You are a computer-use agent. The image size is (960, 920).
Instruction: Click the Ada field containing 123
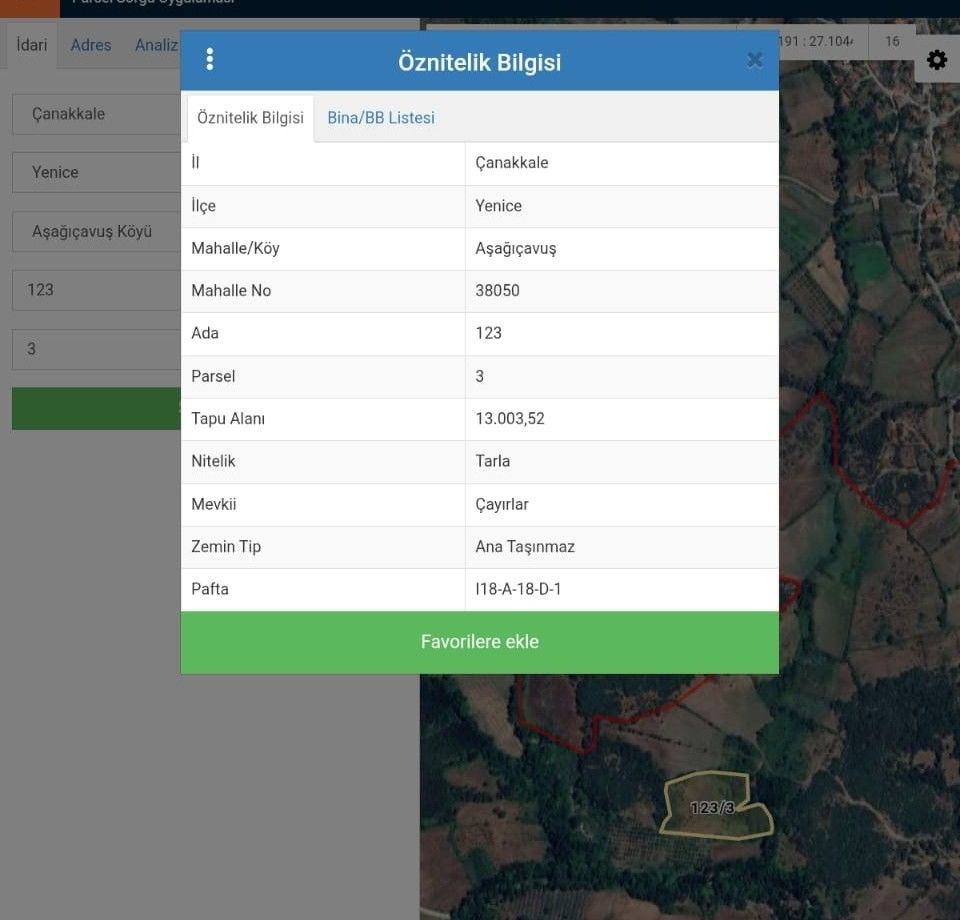click(96, 290)
